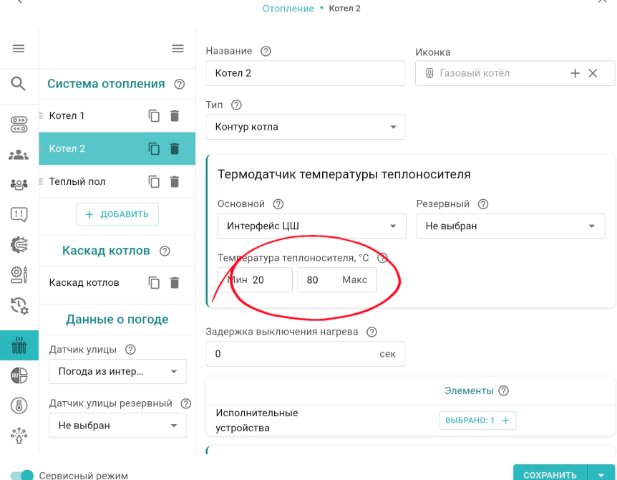The width and height of the screenshot is (617, 480).
Task: Delete Котел 1 with trash icon
Action: 174,116
